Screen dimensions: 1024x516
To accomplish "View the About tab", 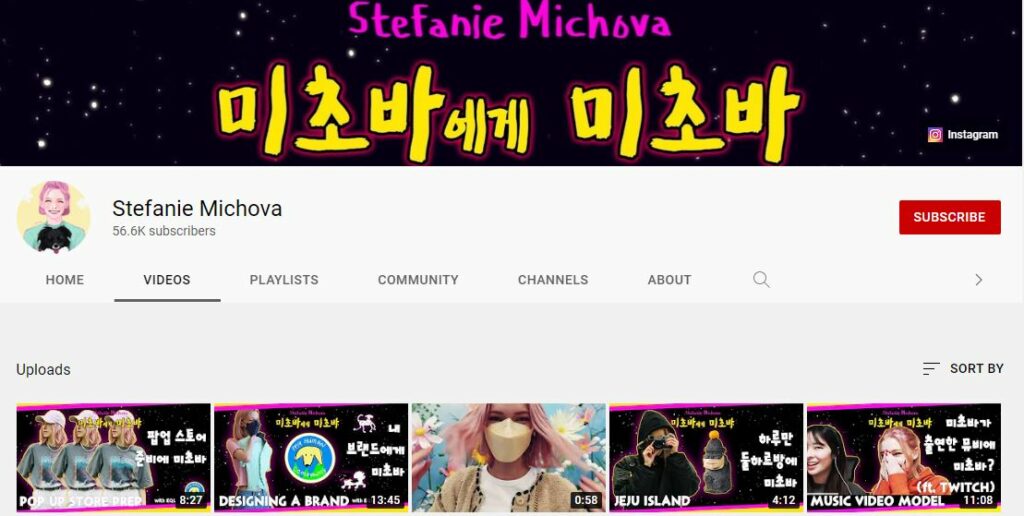I will pos(669,280).
